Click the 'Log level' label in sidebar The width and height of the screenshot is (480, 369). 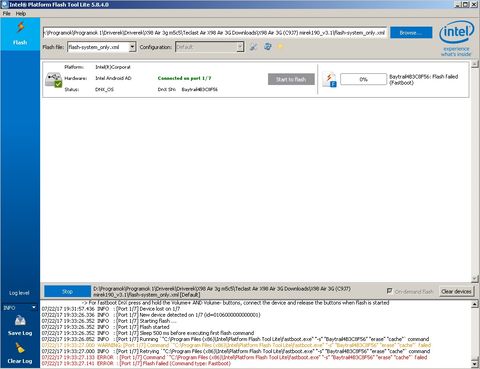(x=19, y=293)
